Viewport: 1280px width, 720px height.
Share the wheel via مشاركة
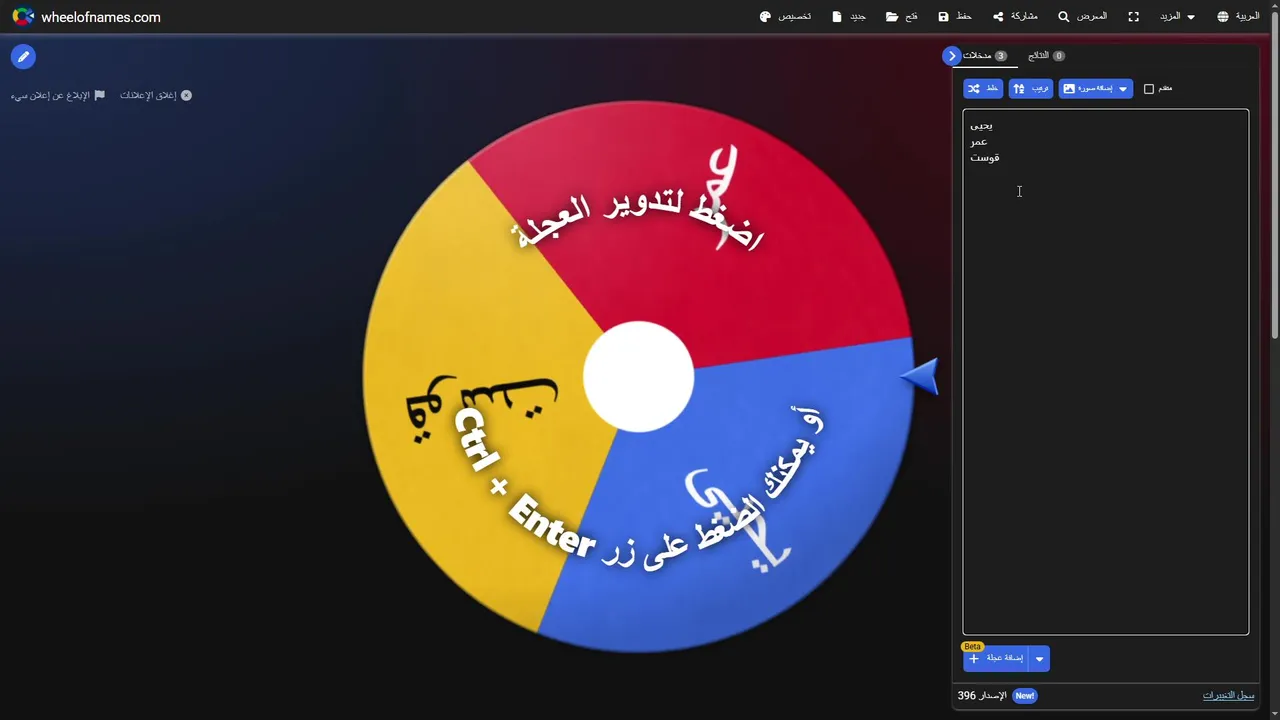(1015, 17)
